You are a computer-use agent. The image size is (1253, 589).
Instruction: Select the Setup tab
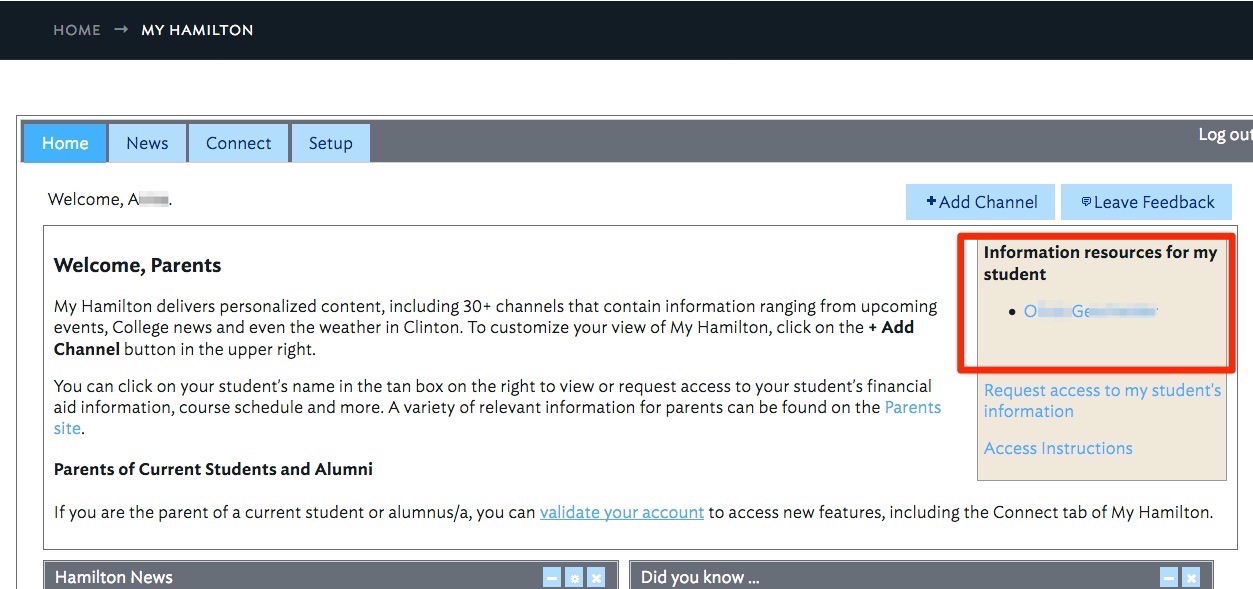tap(330, 143)
